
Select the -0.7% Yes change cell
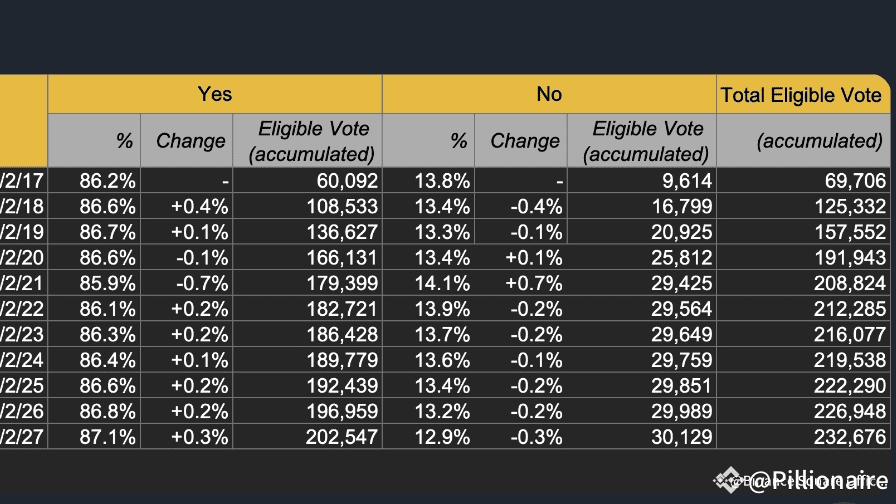pyautogui.click(x=187, y=283)
